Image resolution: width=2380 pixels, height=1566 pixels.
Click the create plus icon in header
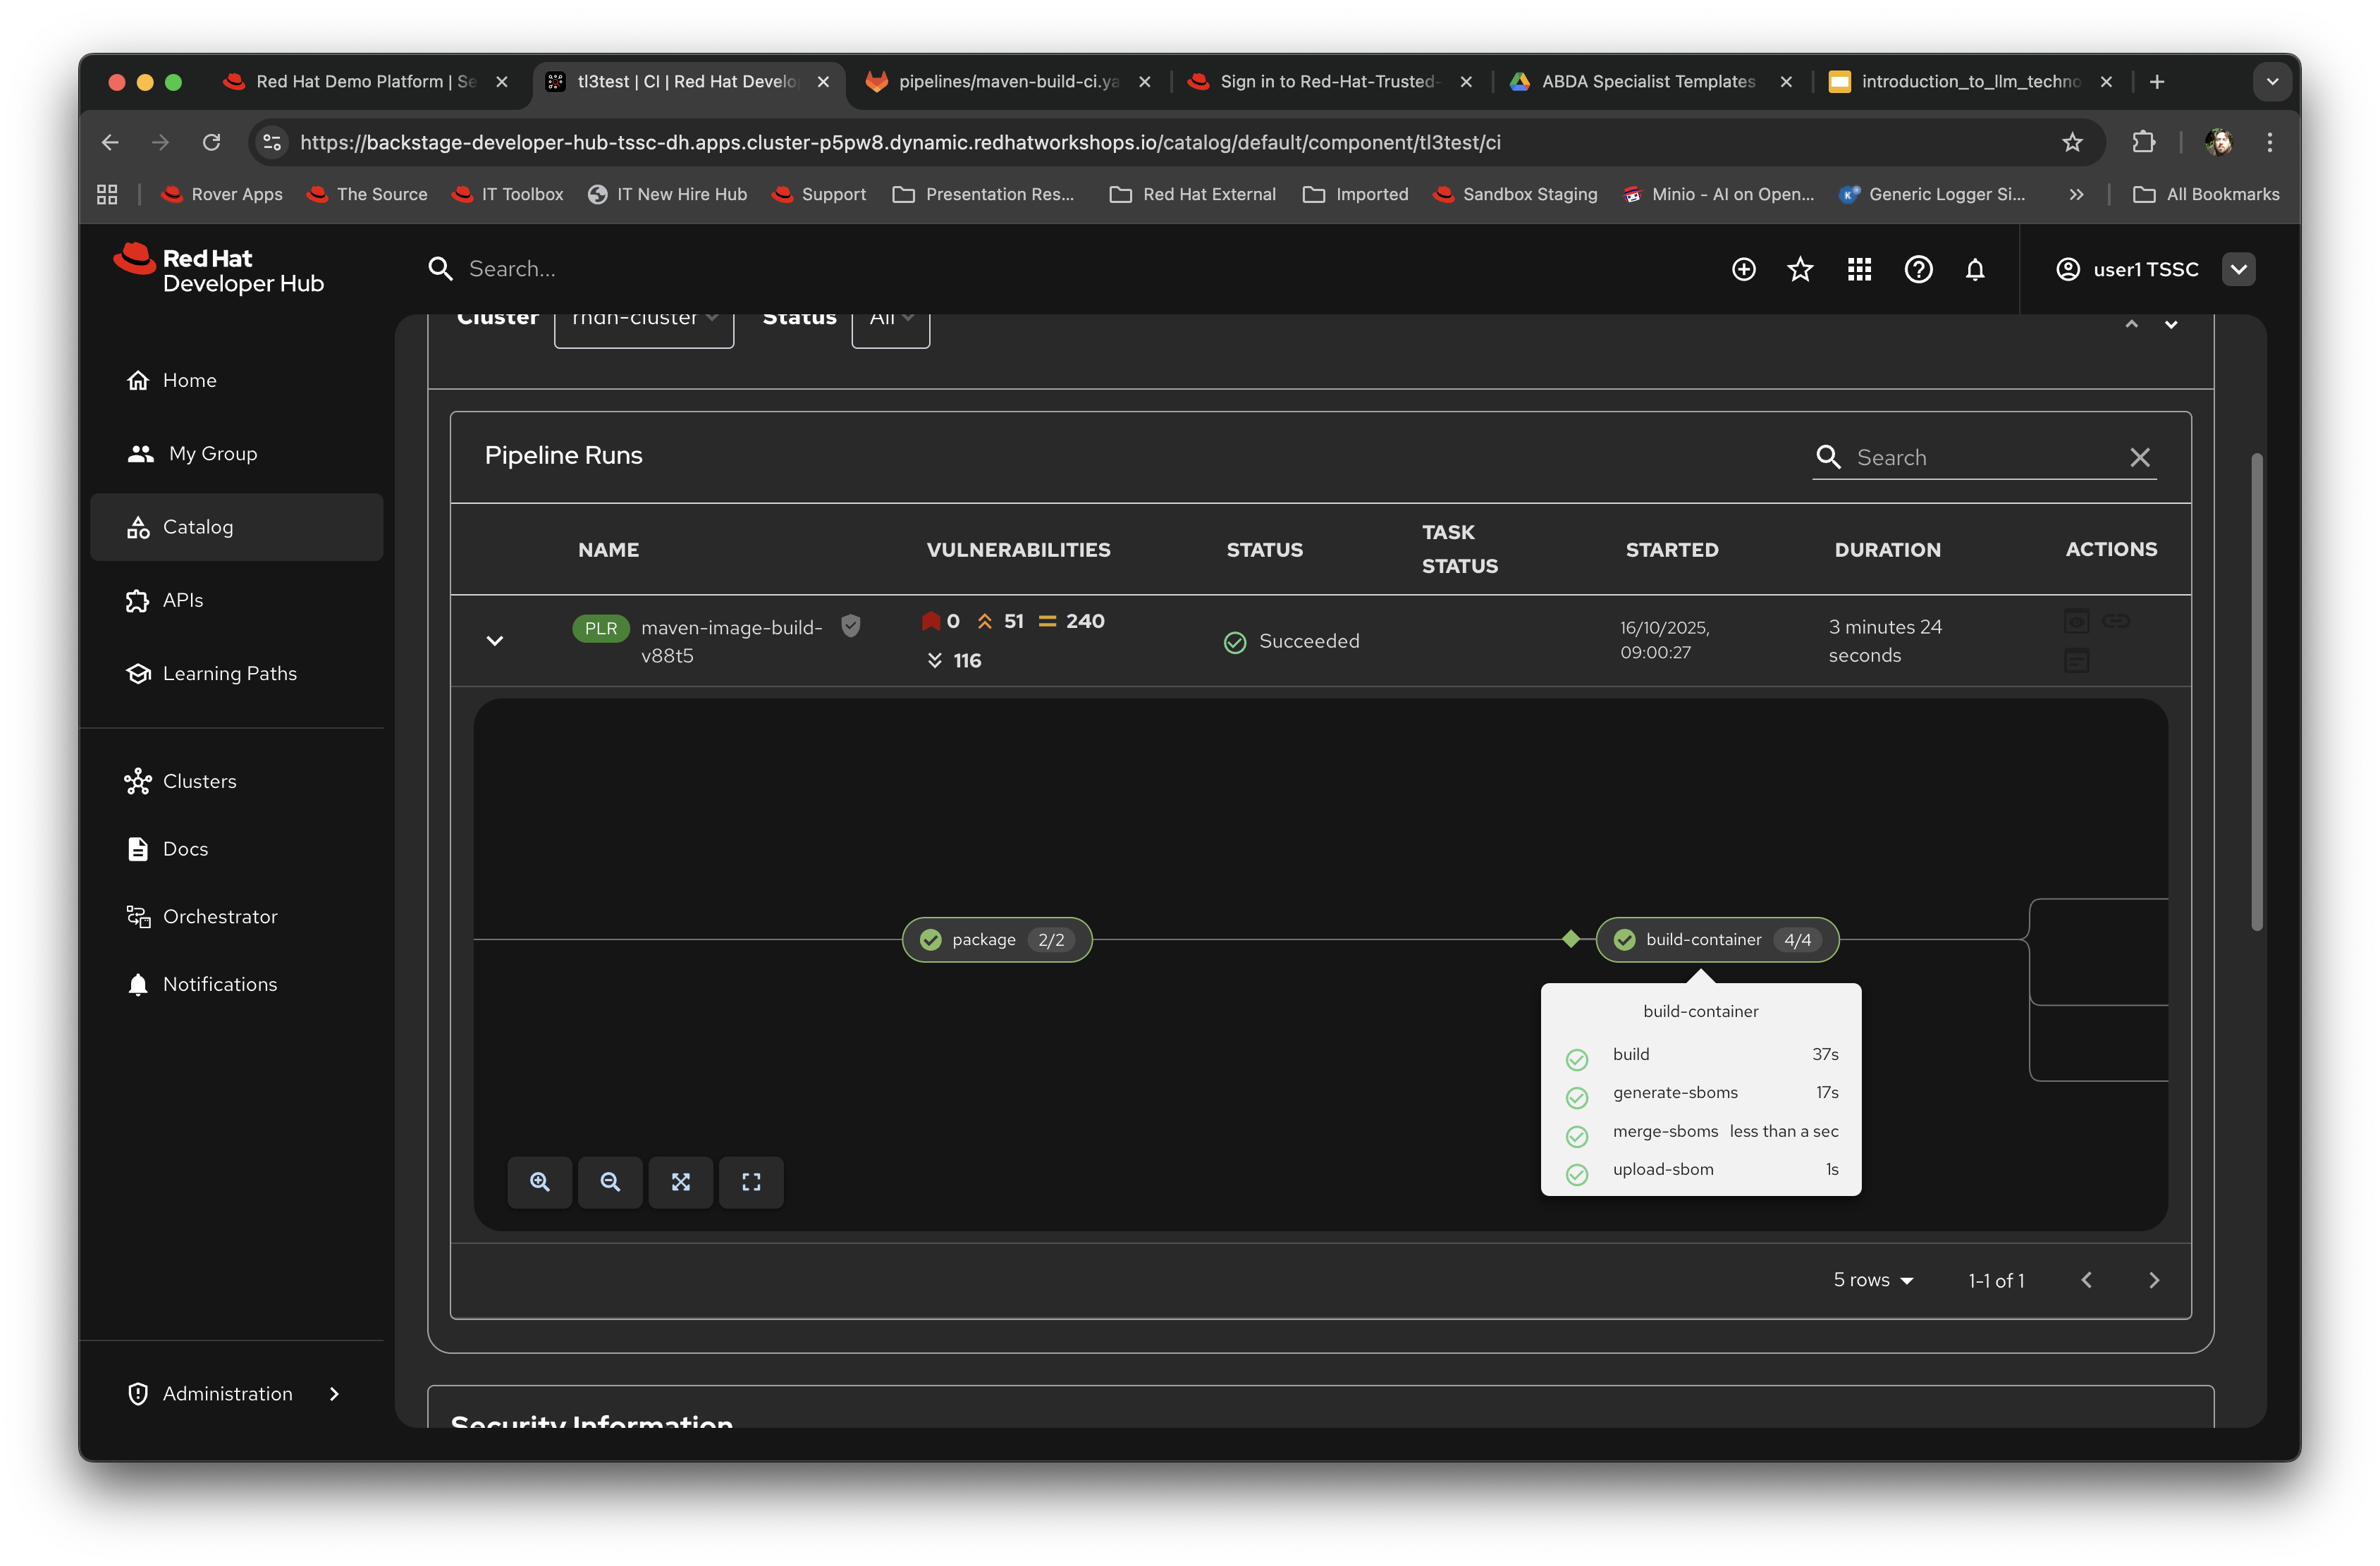pos(1743,269)
